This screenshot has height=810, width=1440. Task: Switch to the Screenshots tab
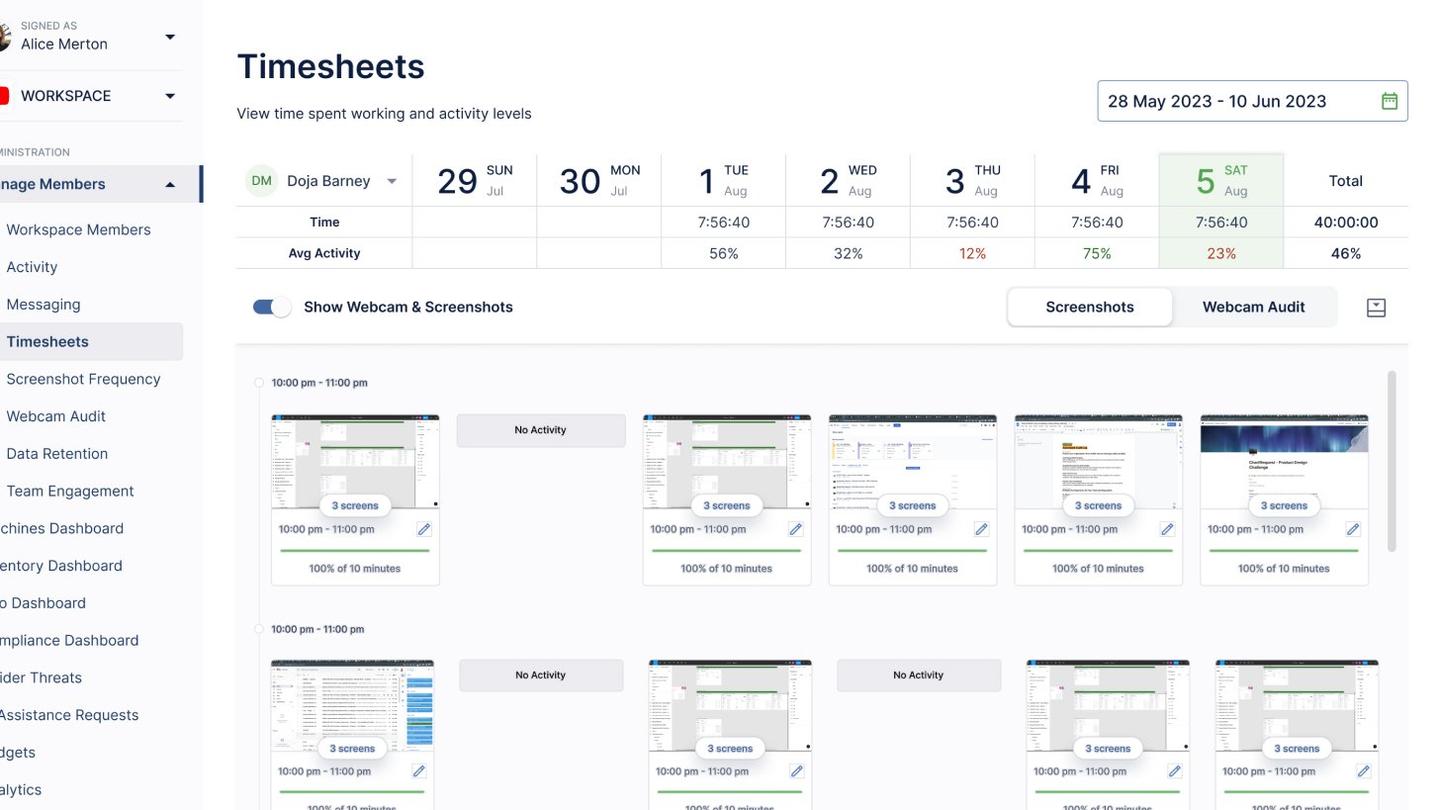point(1089,307)
